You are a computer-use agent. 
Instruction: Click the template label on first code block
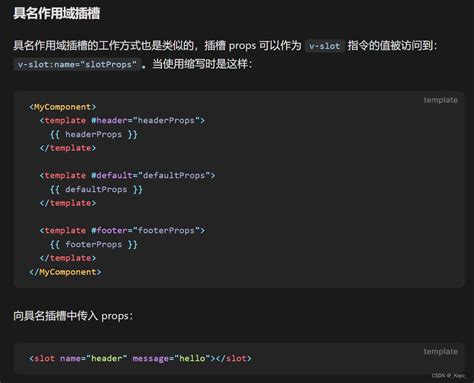(440, 100)
